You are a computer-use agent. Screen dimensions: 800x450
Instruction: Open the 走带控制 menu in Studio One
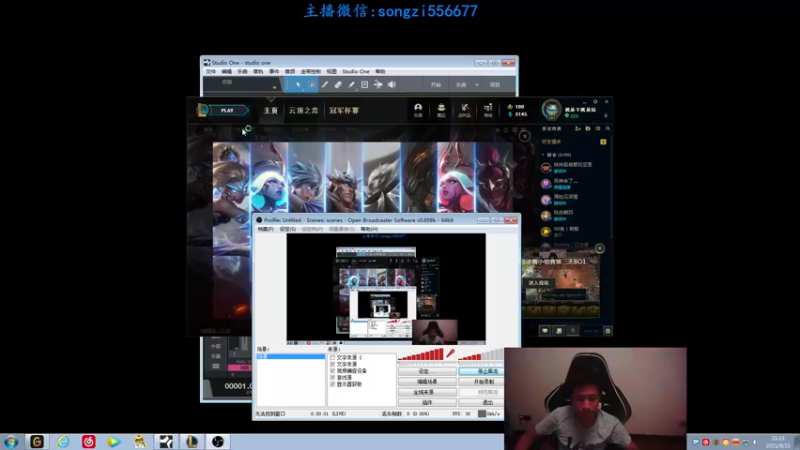[311, 71]
